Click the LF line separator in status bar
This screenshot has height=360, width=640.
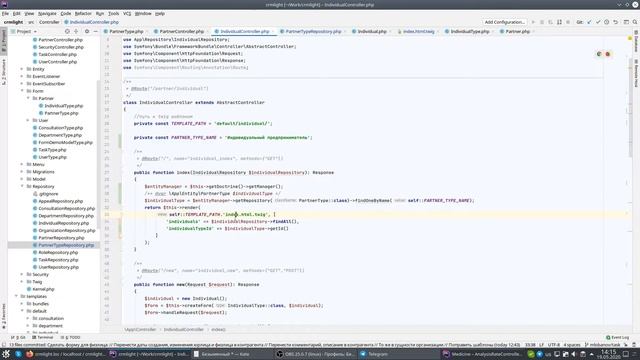click(x=542, y=345)
